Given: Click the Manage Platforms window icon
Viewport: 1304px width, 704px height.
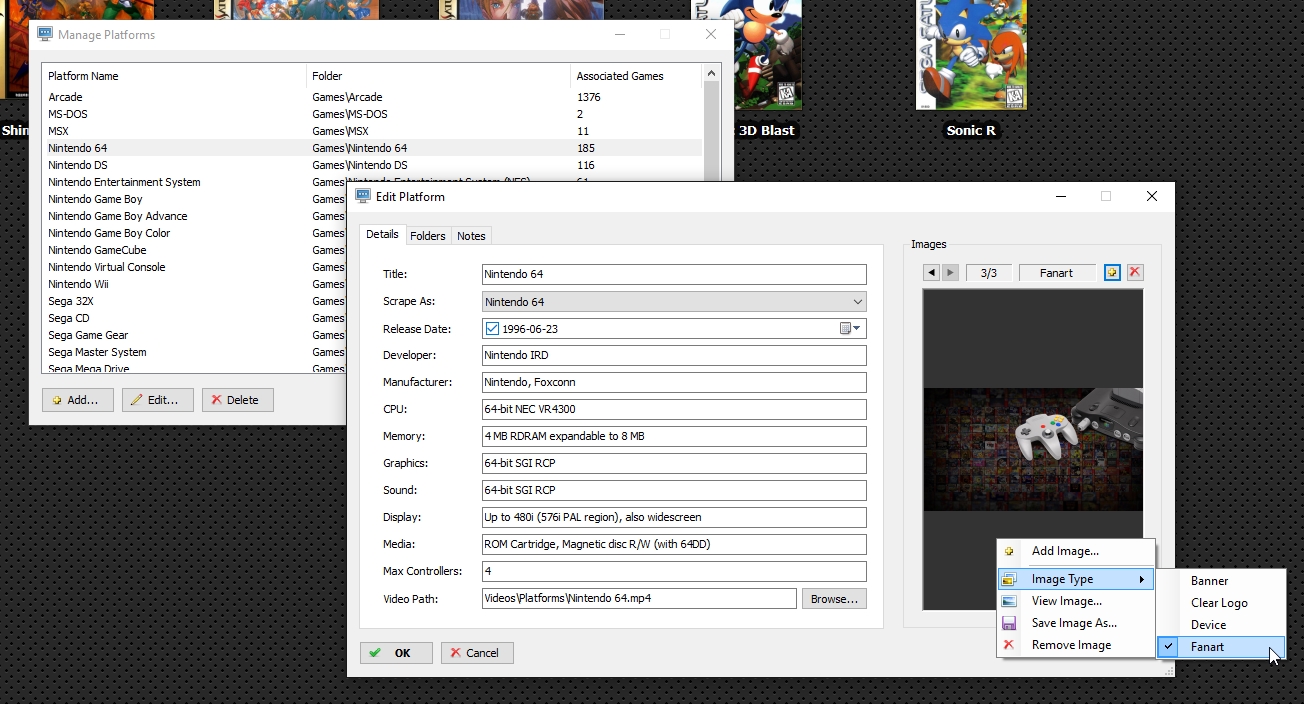Looking at the screenshot, I should (x=45, y=34).
